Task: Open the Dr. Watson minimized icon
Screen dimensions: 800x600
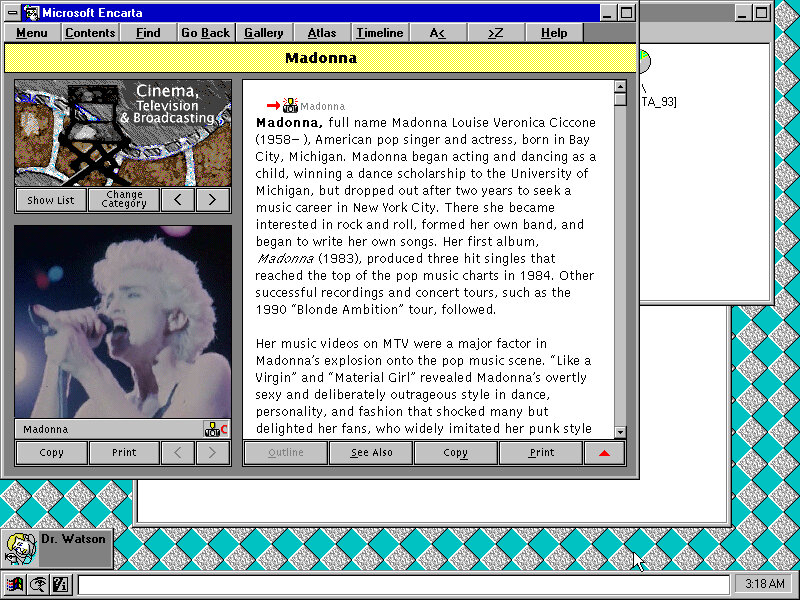Action: coord(21,548)
